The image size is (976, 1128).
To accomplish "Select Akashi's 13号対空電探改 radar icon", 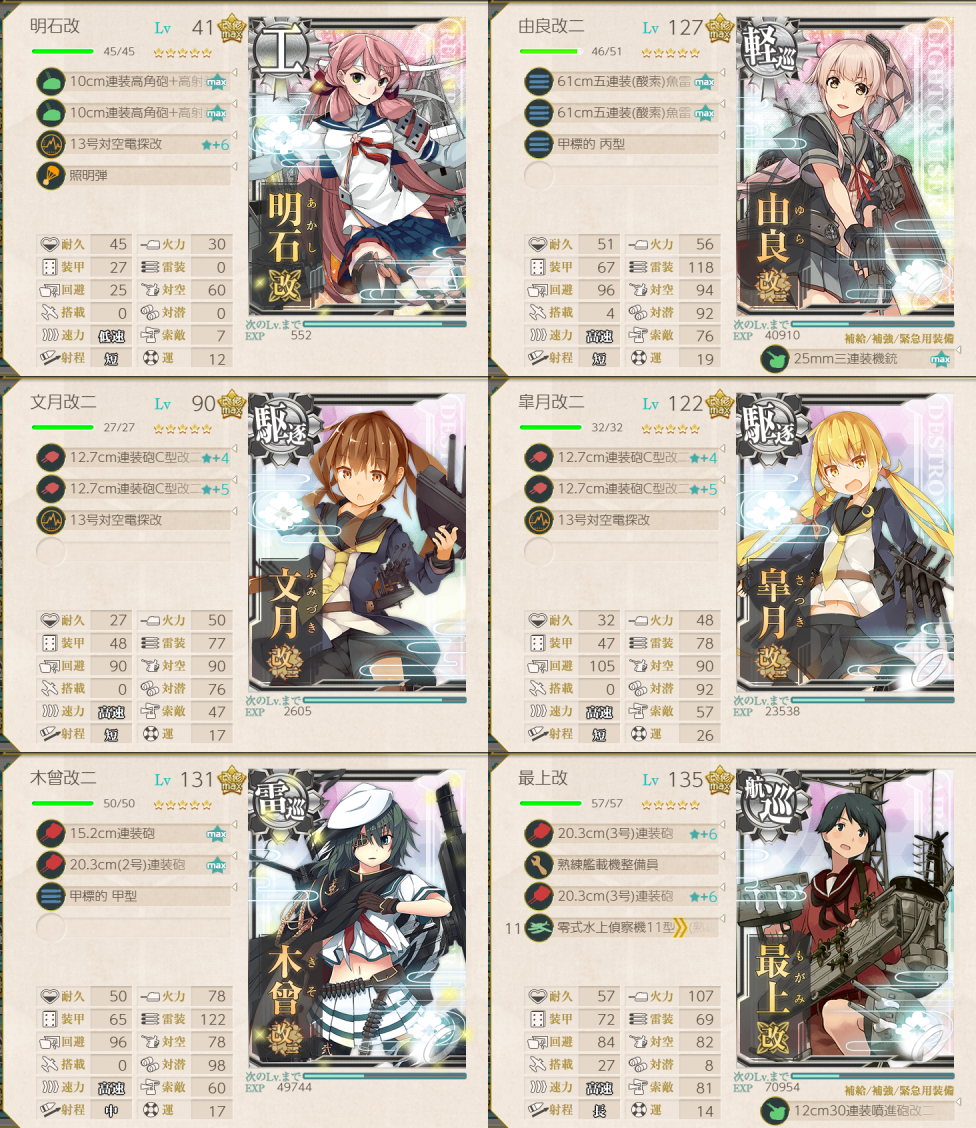I will coord(51,144).
